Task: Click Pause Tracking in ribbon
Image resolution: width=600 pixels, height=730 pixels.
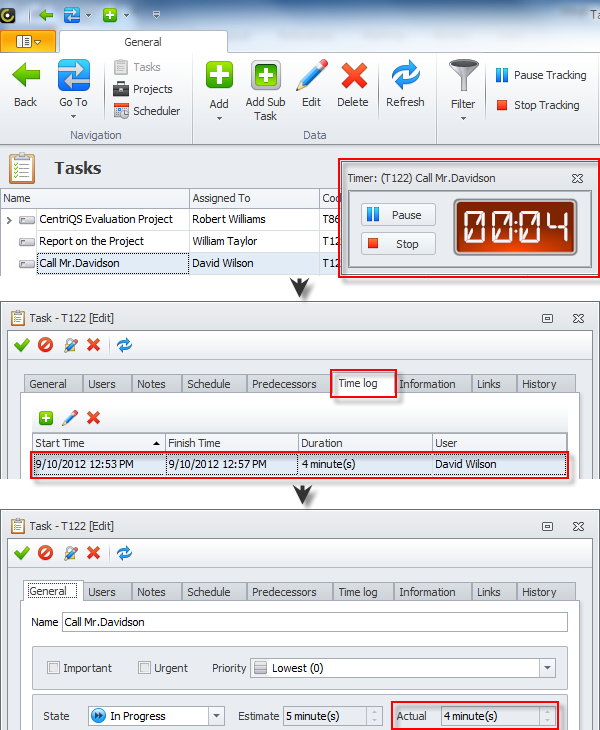Action: coord(541,75)
